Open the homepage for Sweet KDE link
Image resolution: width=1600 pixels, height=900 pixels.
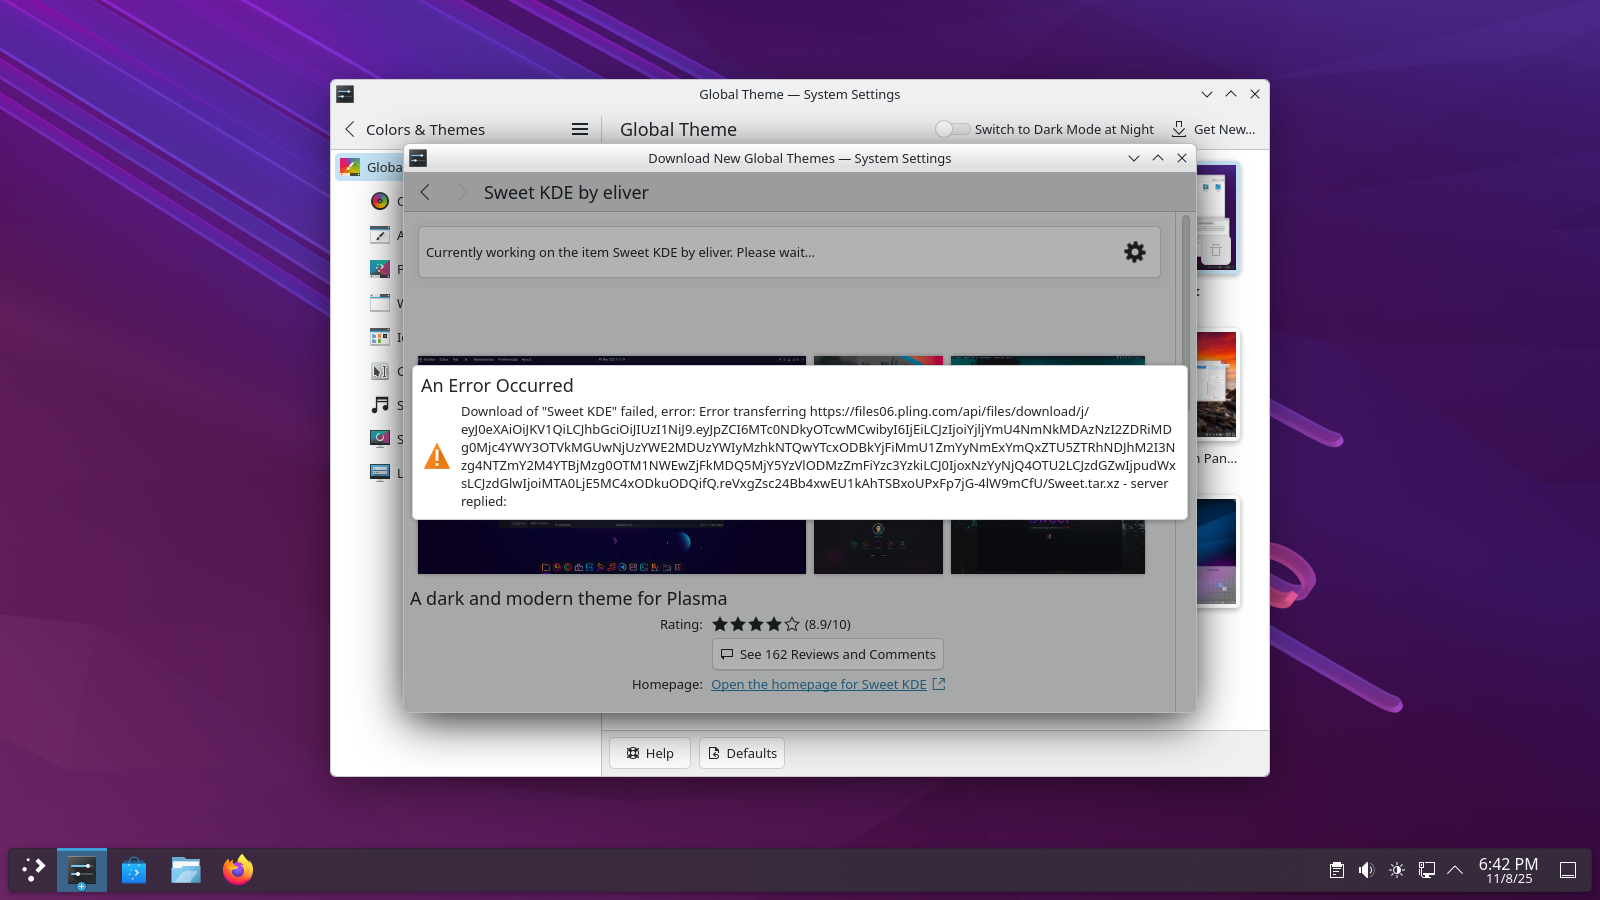(819, 684)
